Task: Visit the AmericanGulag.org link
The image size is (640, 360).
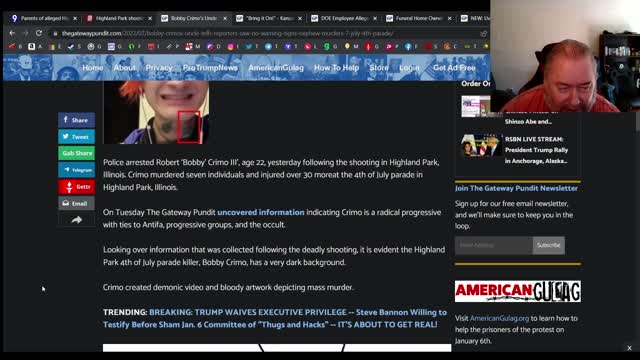Action: point(499,318)
